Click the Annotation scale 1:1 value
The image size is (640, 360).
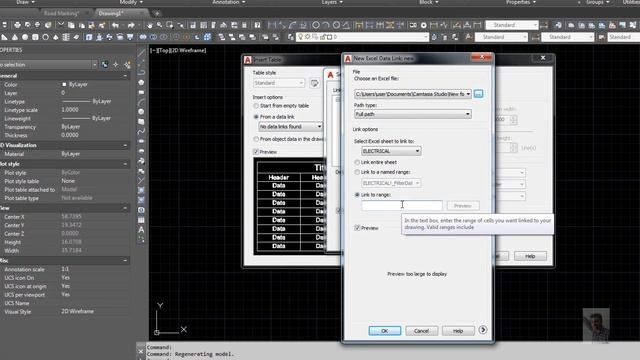[65, 269]
